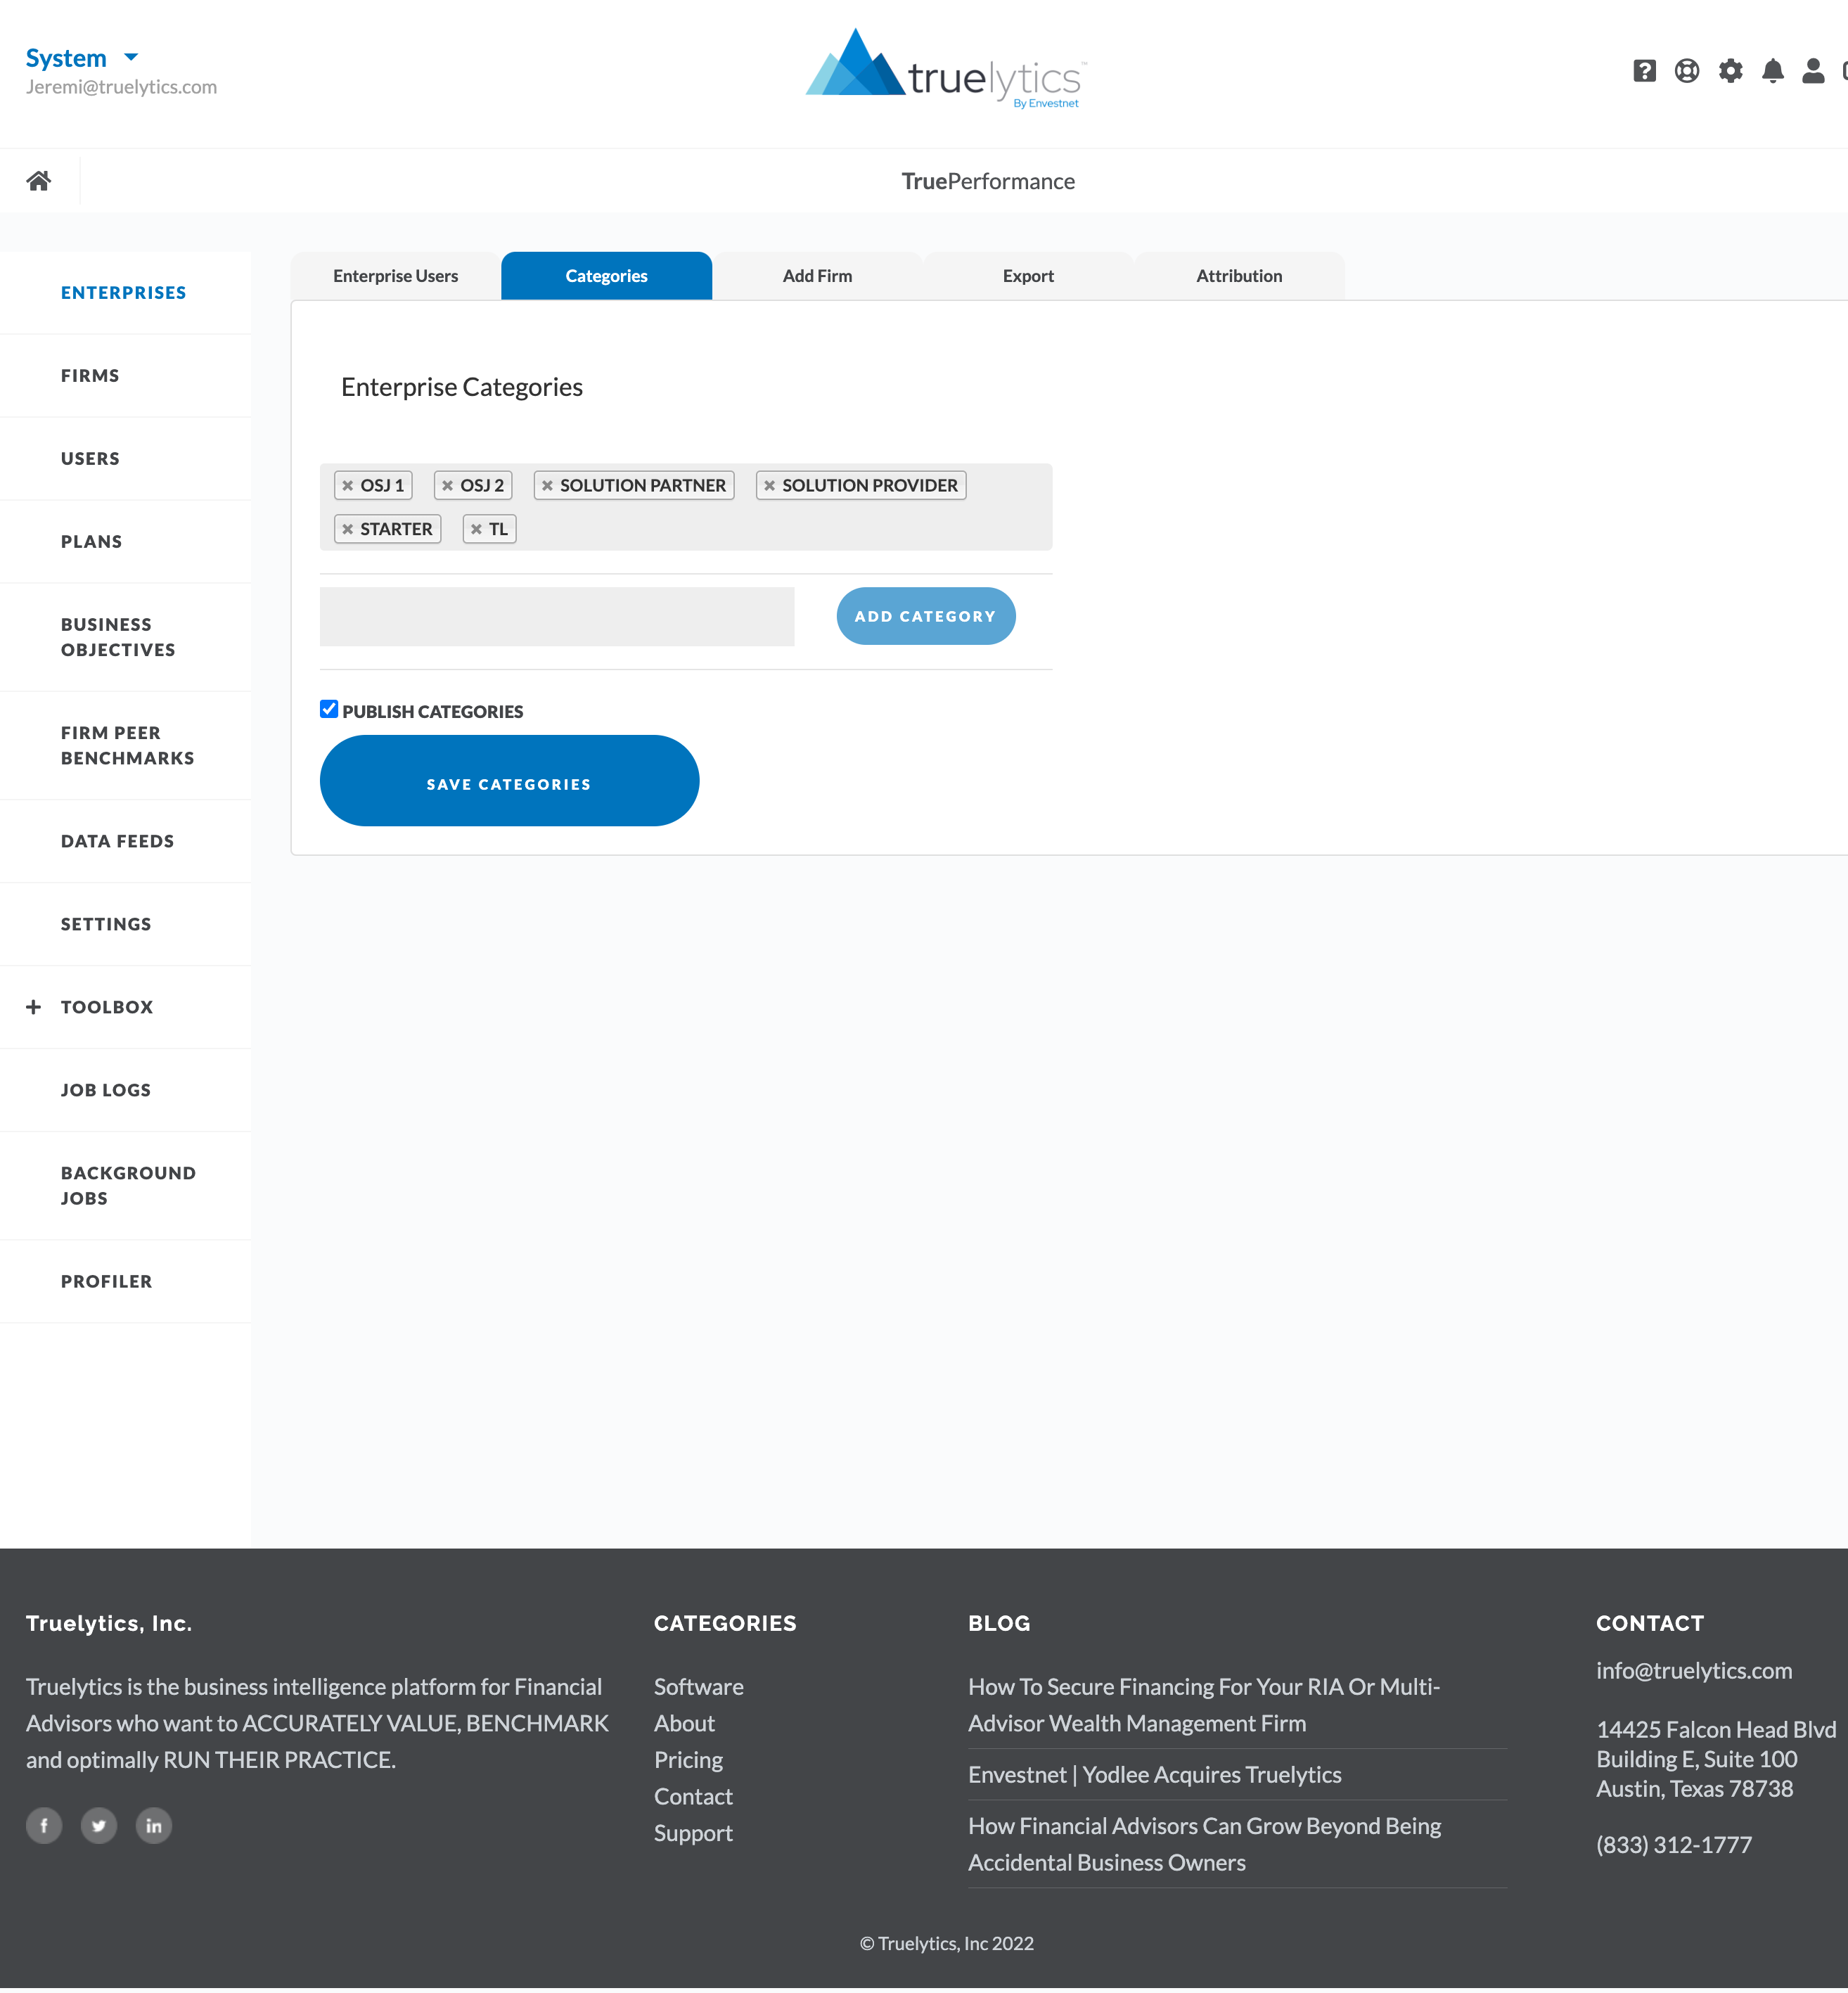
Task: Open the Software footer link
Action: pos(699,1687)
